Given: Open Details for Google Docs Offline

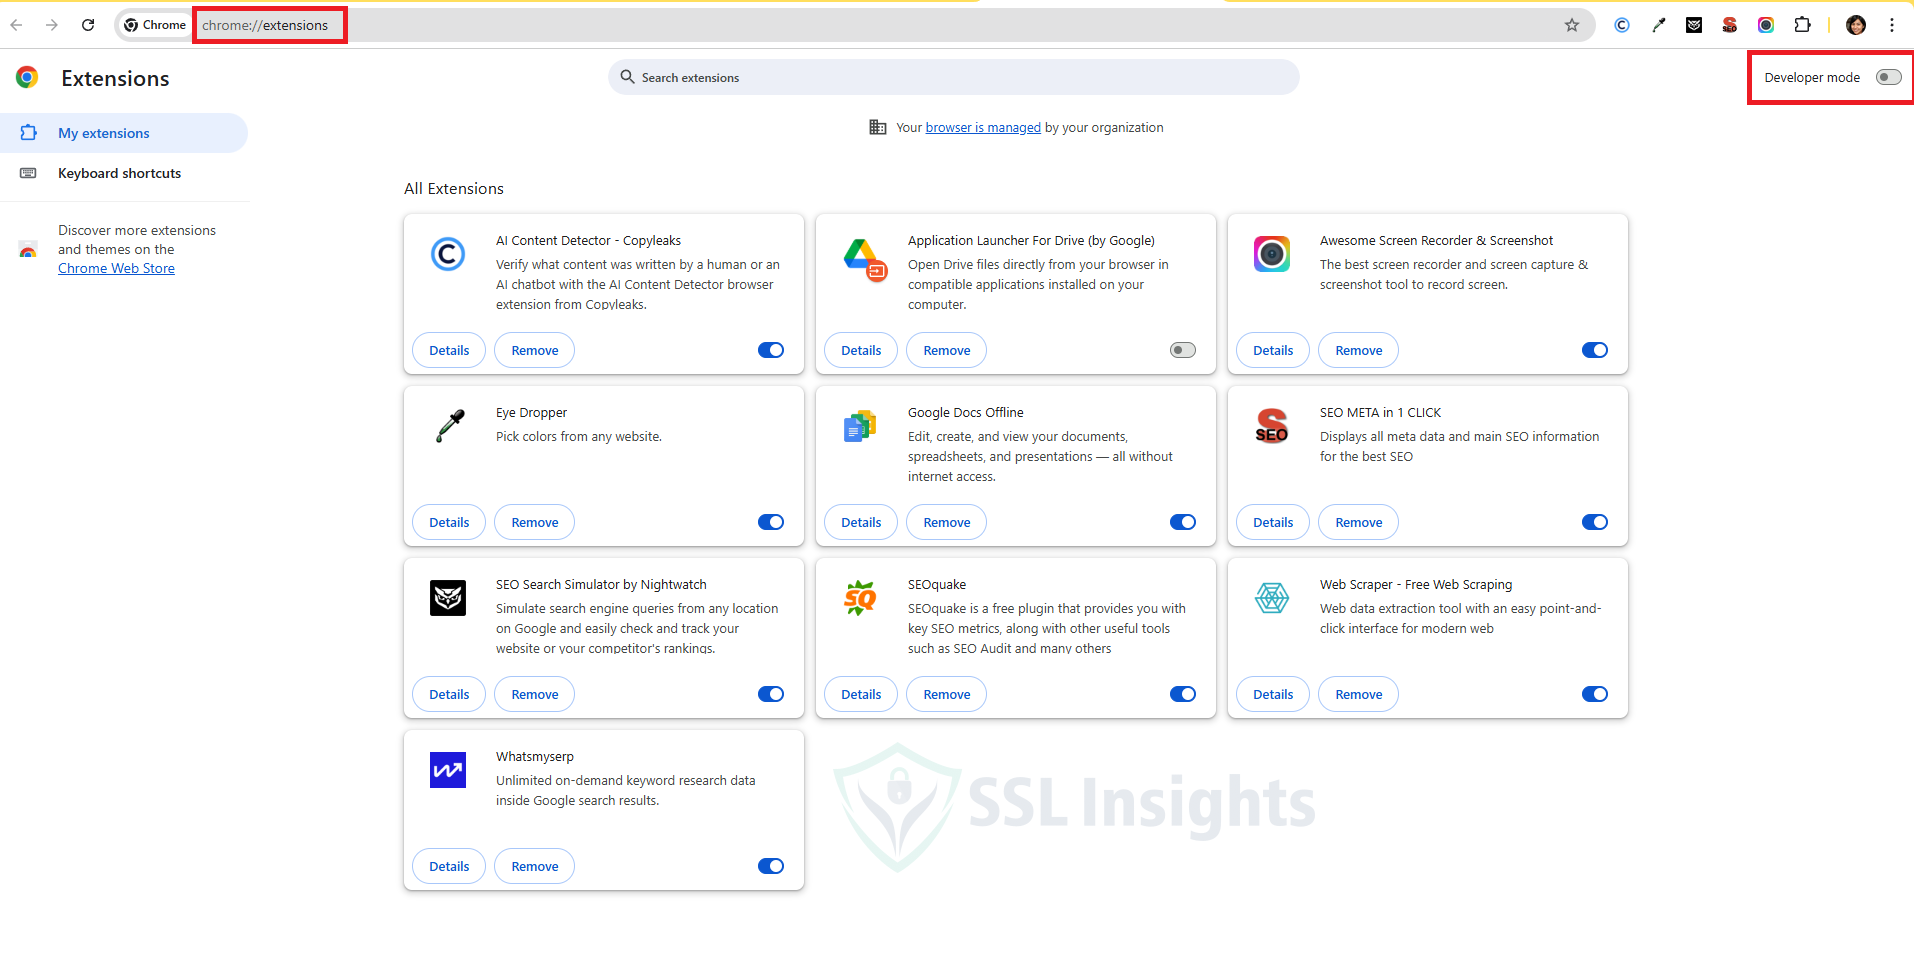Looking at the screenshot, I should [x=860, y=522].
